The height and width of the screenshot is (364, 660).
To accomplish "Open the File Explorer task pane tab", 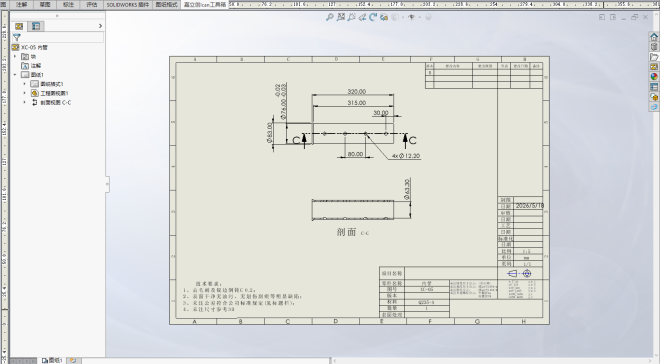I will (x=654, y=57).
